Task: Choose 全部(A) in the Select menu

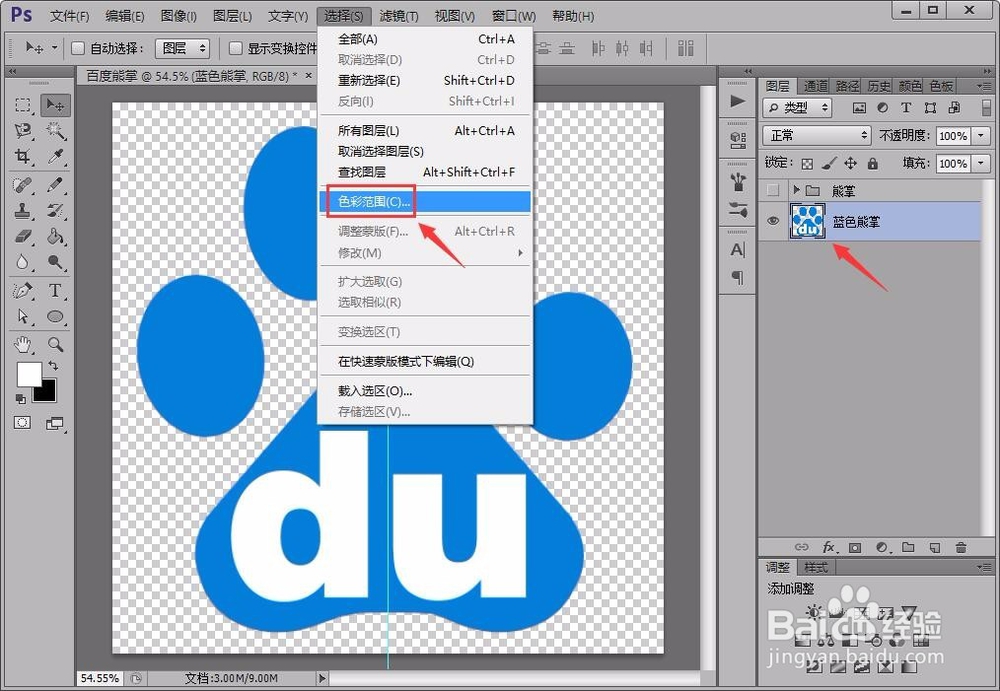Action: click(x=425, y=39)
